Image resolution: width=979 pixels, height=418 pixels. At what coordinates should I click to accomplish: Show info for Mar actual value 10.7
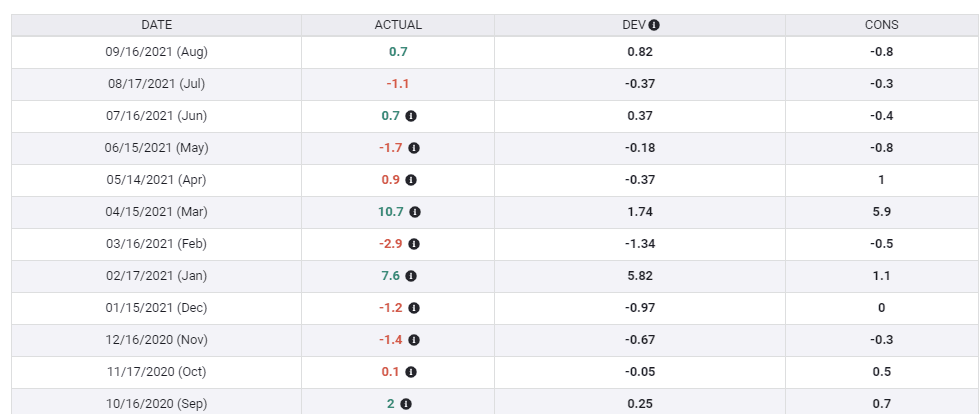[415, 212]
